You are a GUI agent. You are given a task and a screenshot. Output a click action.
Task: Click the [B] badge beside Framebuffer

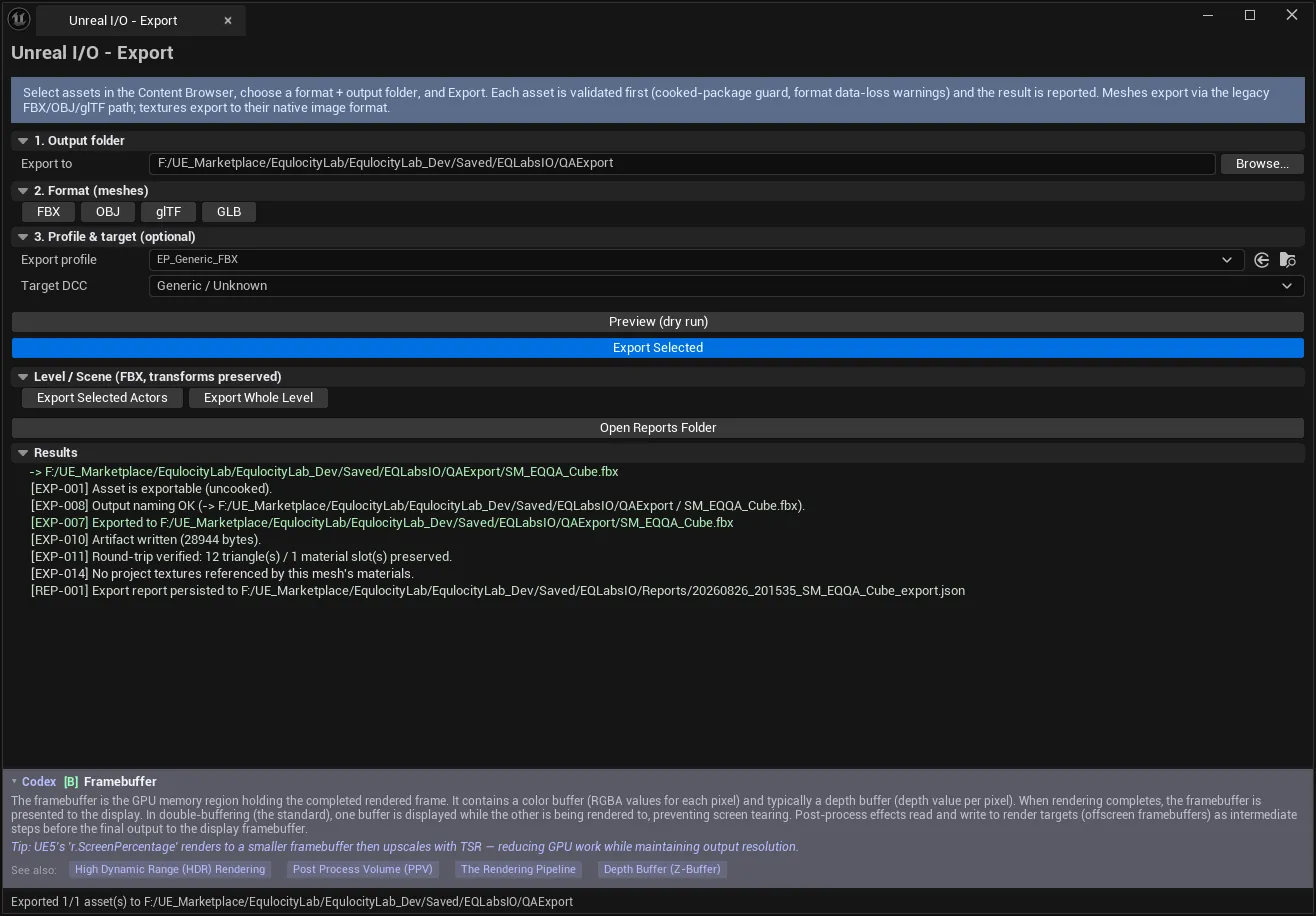tap(71, 782)
